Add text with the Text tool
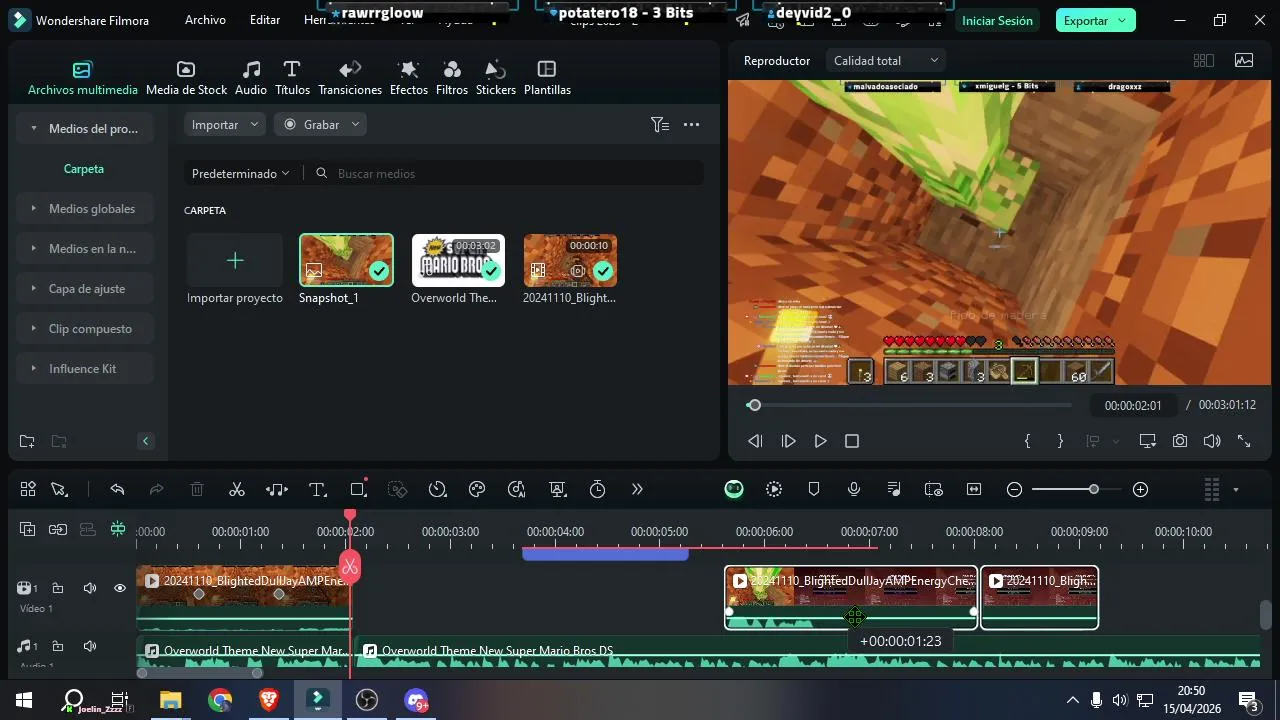Screen dimensions: 1280x720 (x=318, y=489)
